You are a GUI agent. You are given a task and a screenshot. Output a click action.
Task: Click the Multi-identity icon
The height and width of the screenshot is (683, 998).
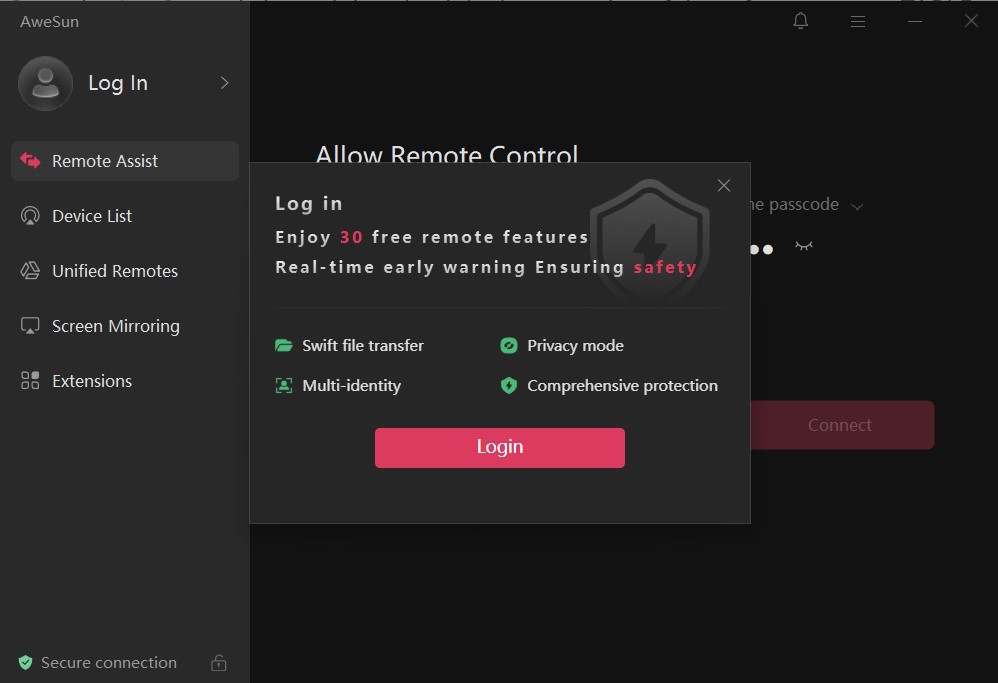(x=284, y=386)
